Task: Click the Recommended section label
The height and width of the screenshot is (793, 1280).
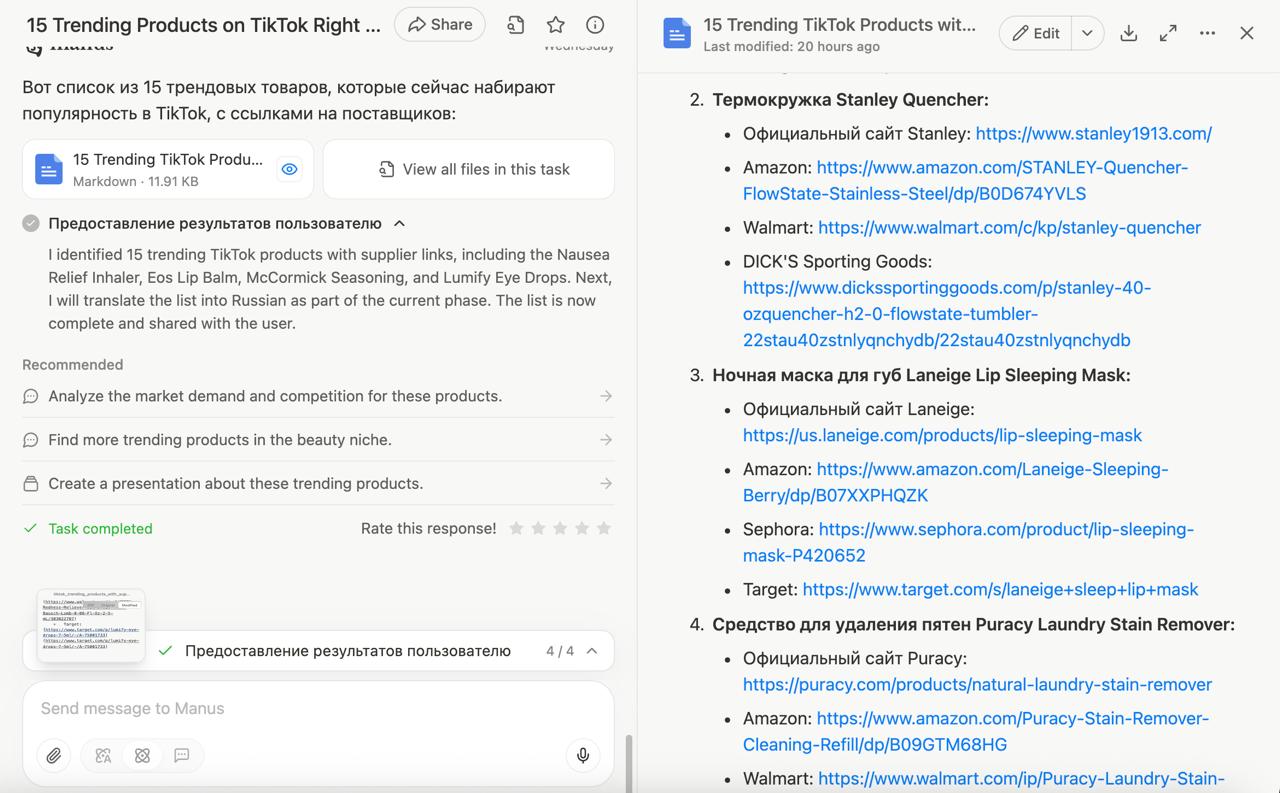Action: coord(73,365)
